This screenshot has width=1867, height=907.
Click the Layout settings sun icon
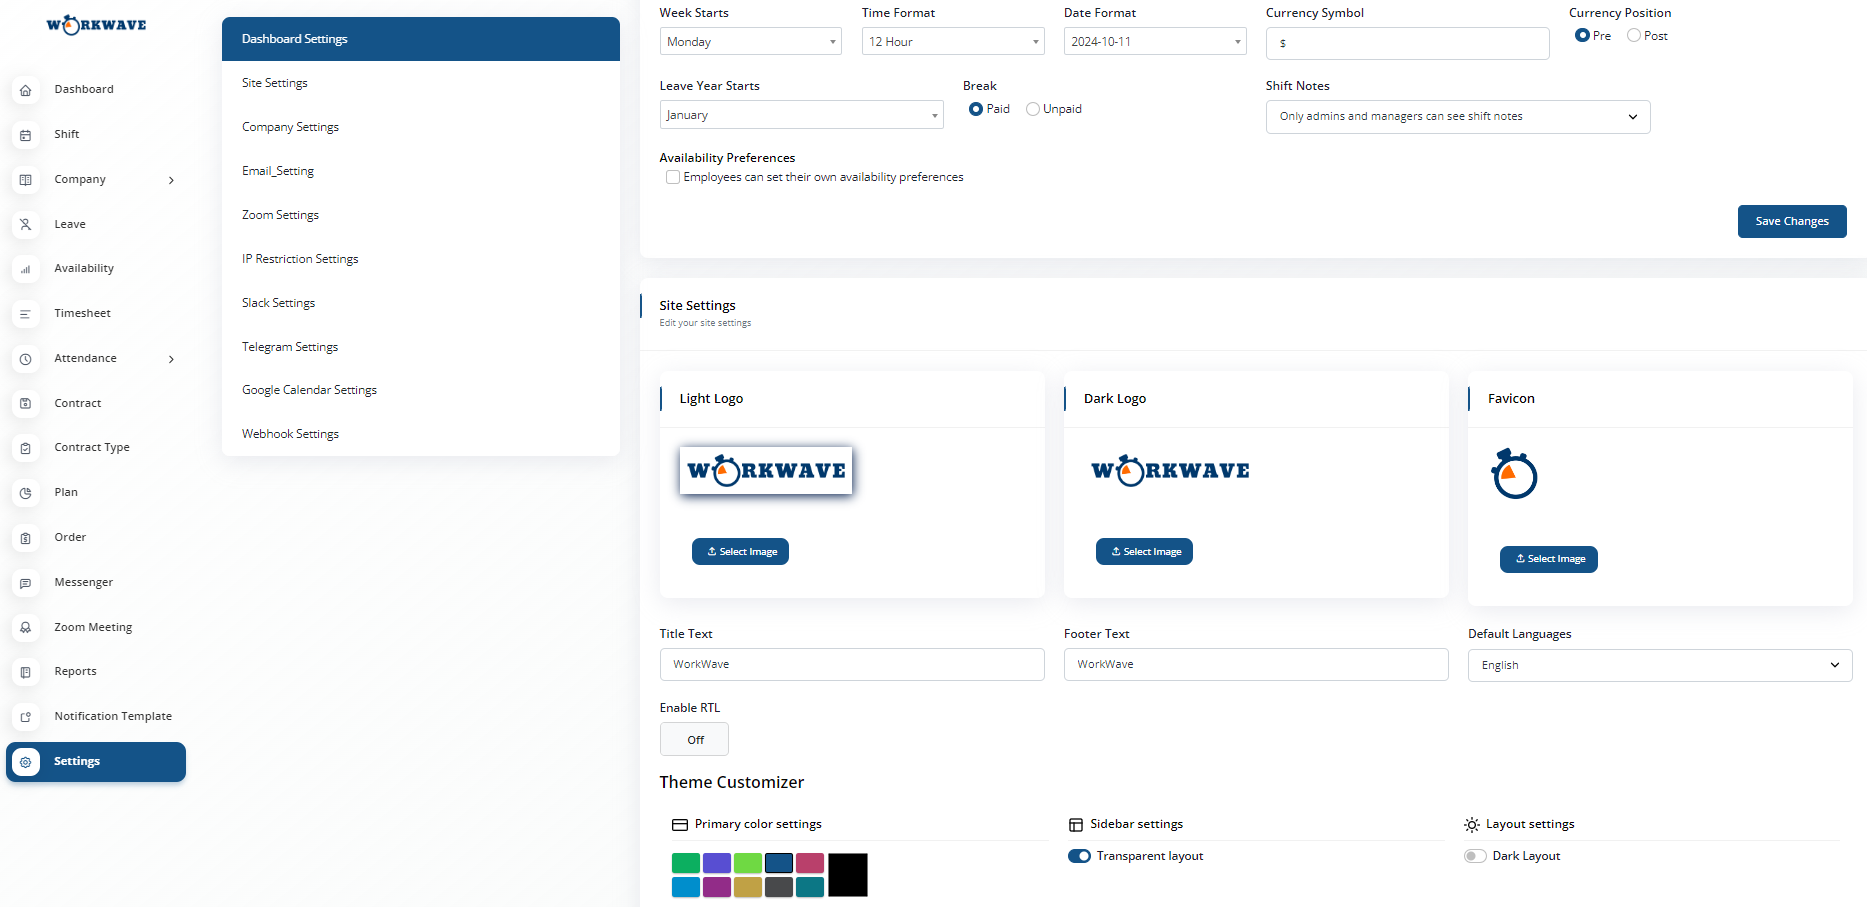click(1472, 825)
